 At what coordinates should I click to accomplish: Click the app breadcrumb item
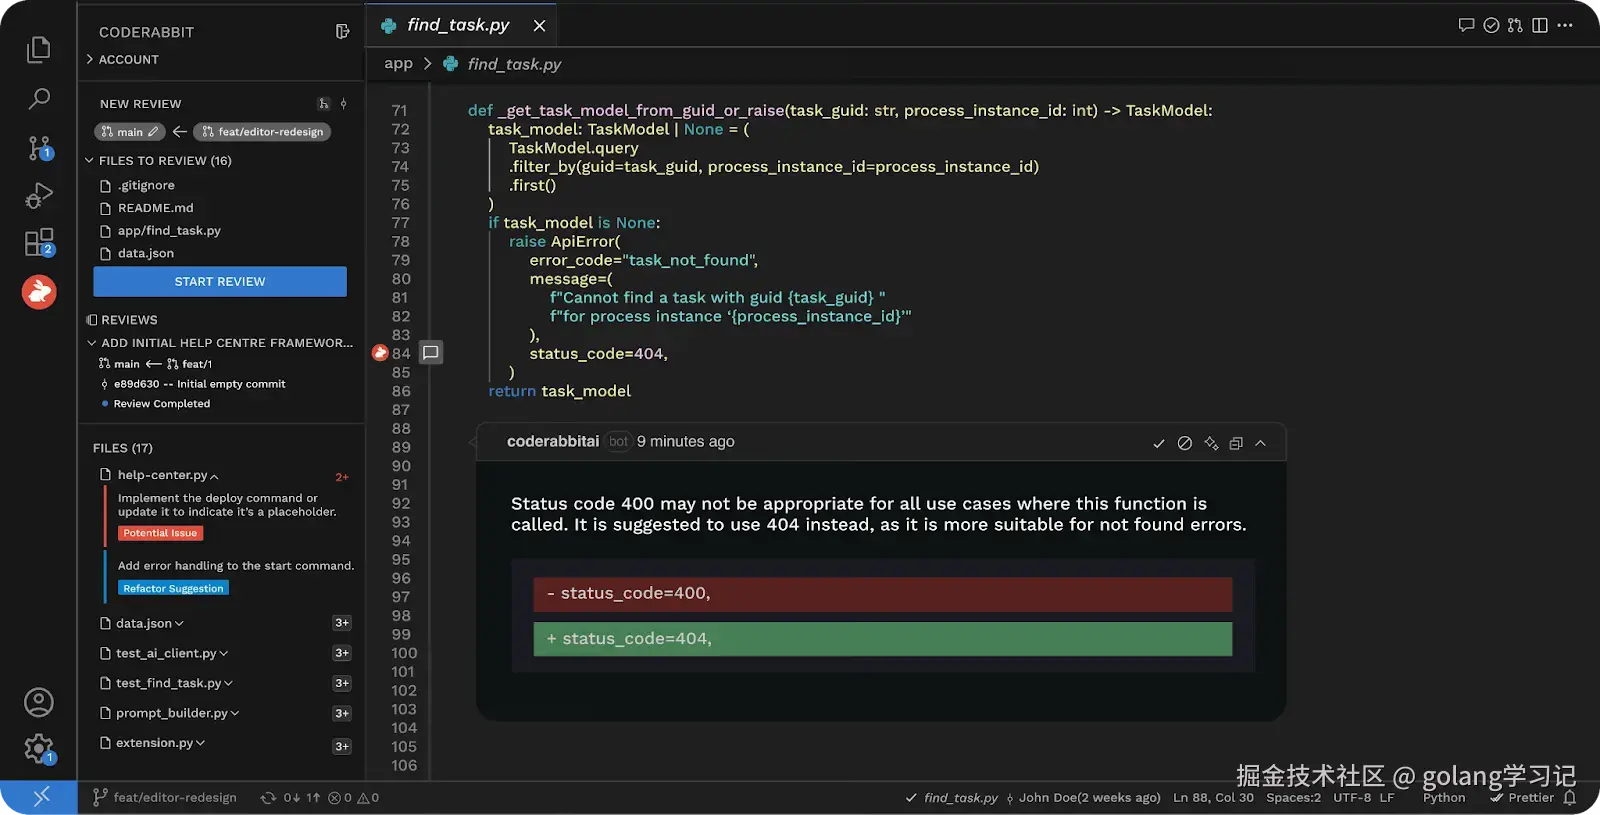click(398, 64)
